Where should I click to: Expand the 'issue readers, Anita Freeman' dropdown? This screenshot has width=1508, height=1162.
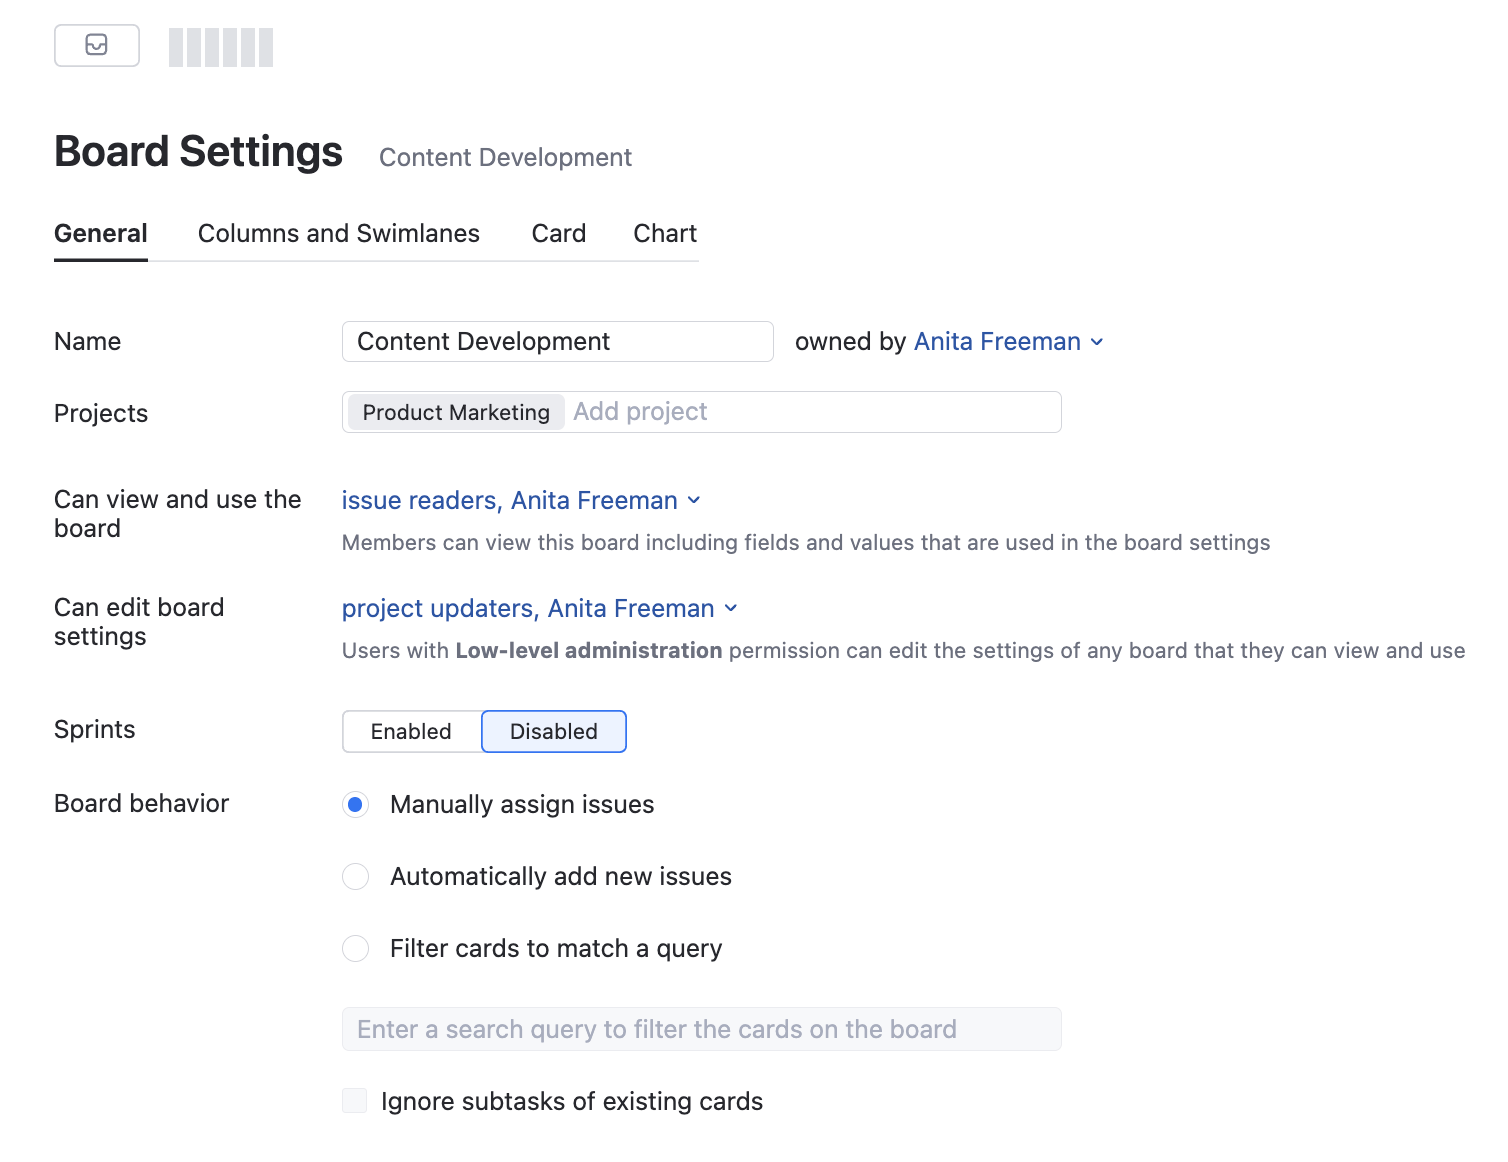pos(521,500)
